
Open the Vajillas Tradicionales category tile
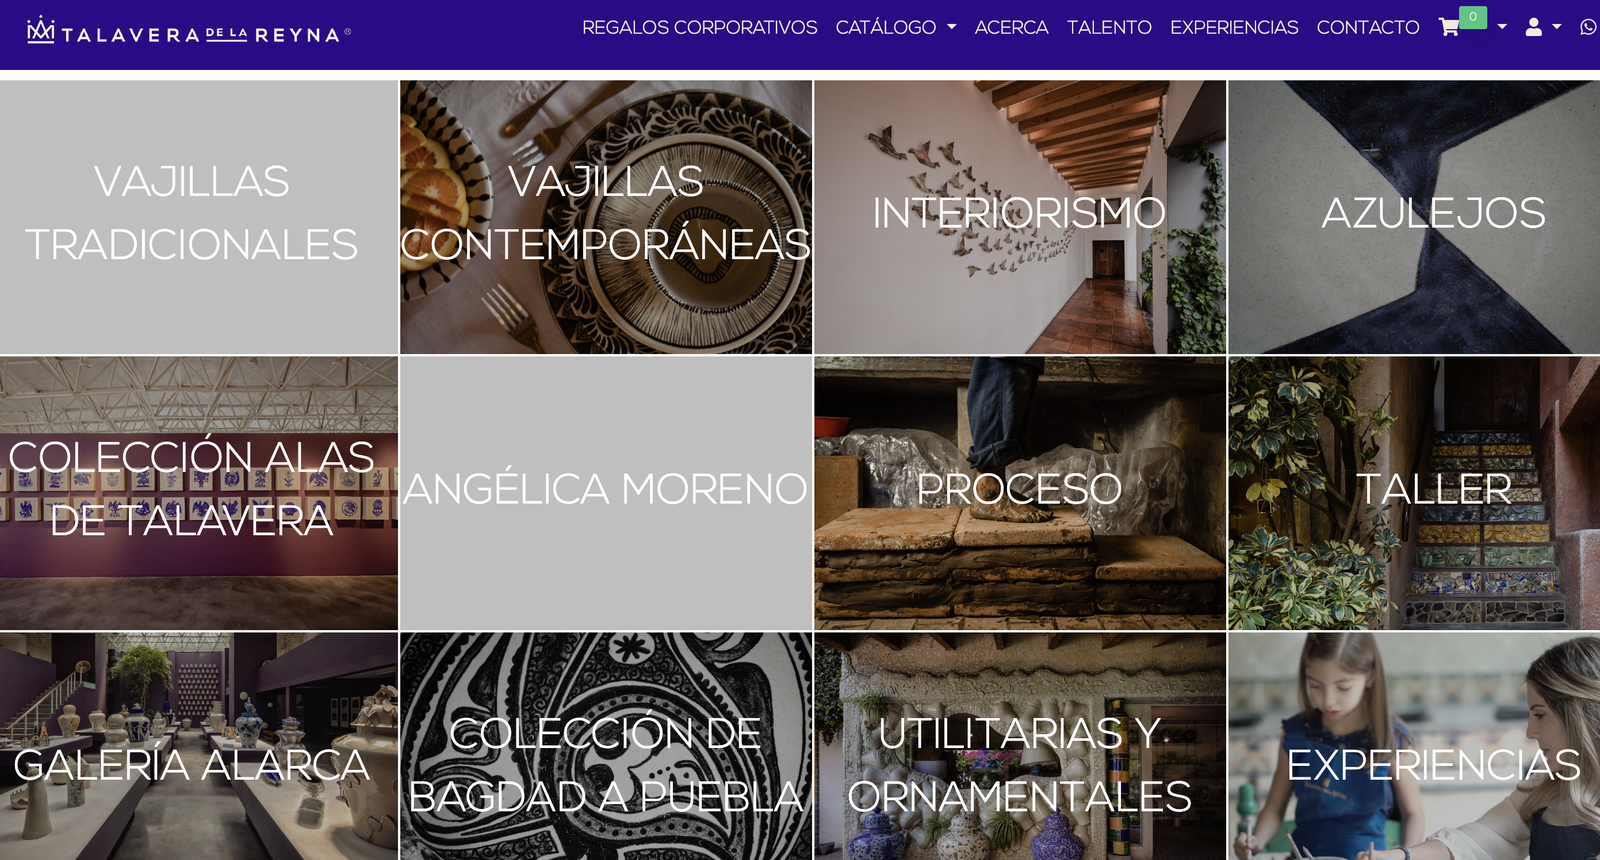[199, 217]
